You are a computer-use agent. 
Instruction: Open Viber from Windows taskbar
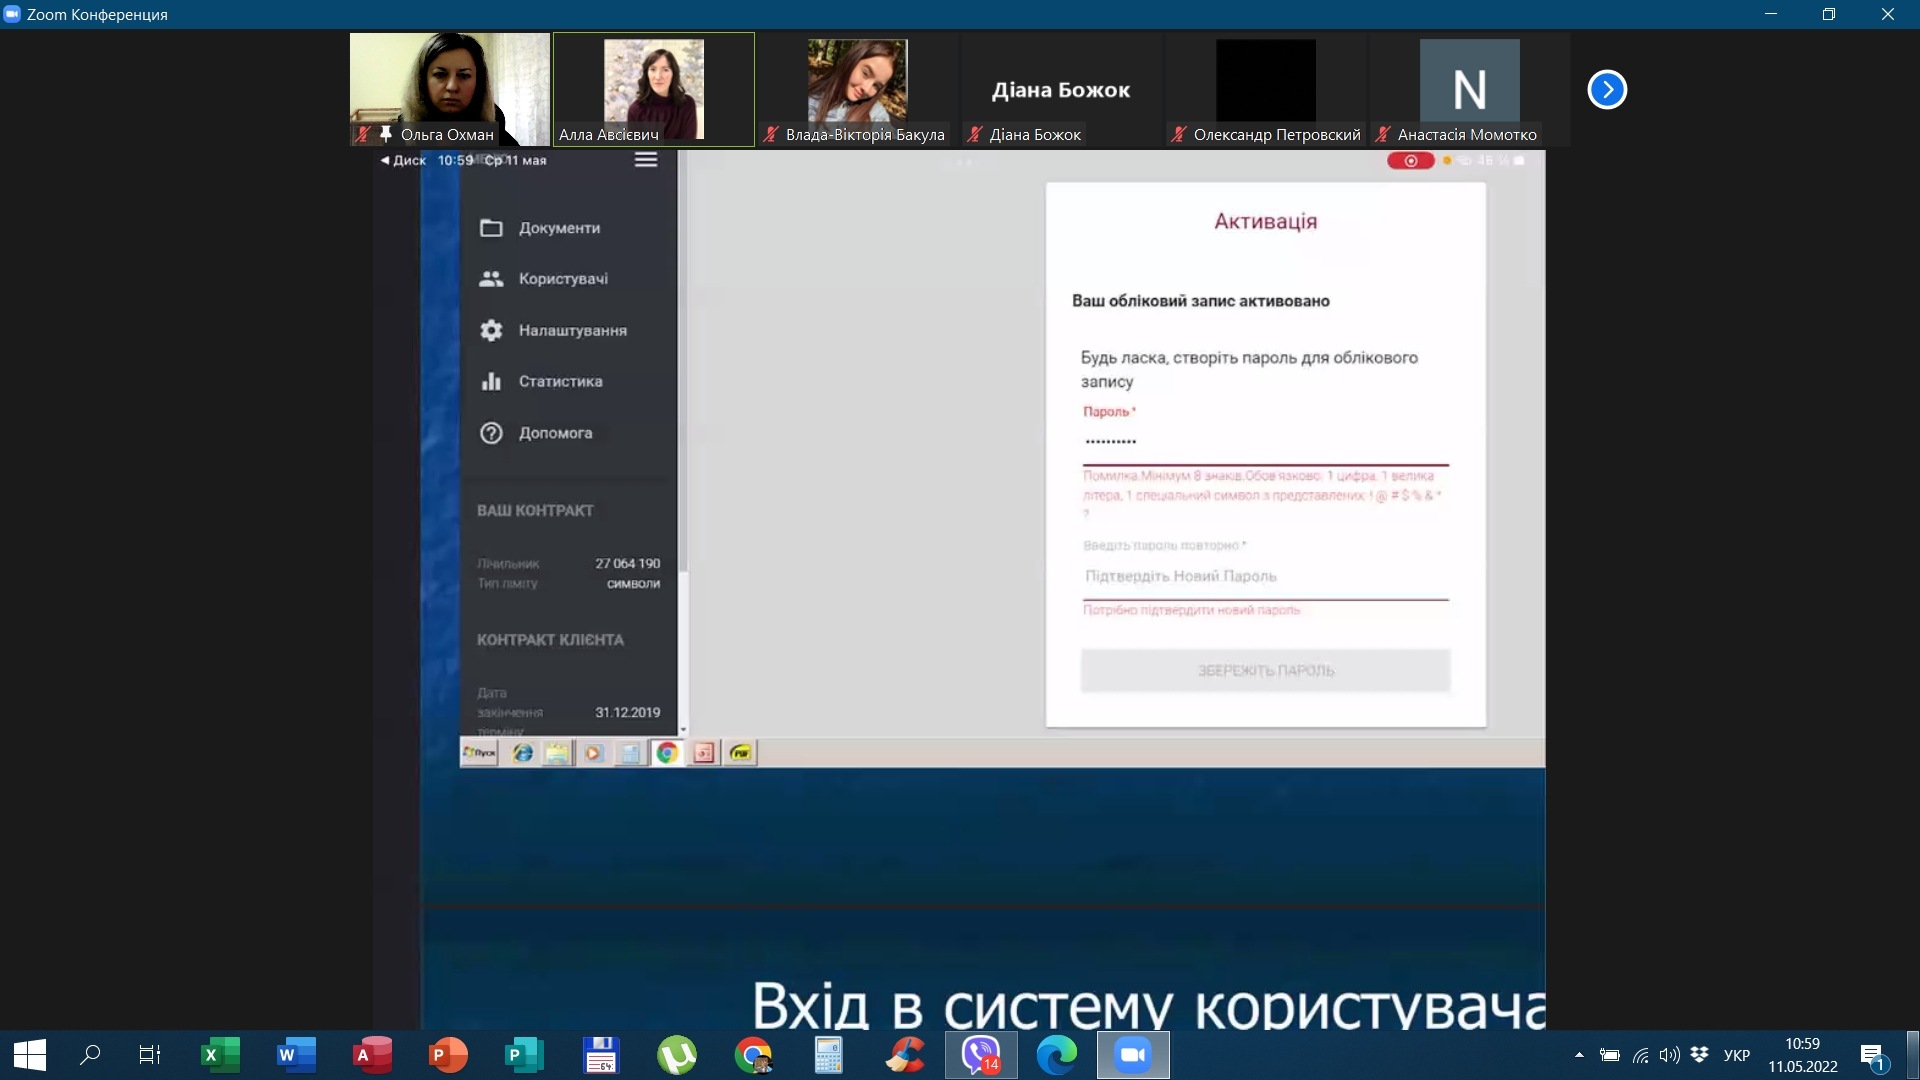click(981, 1055)
